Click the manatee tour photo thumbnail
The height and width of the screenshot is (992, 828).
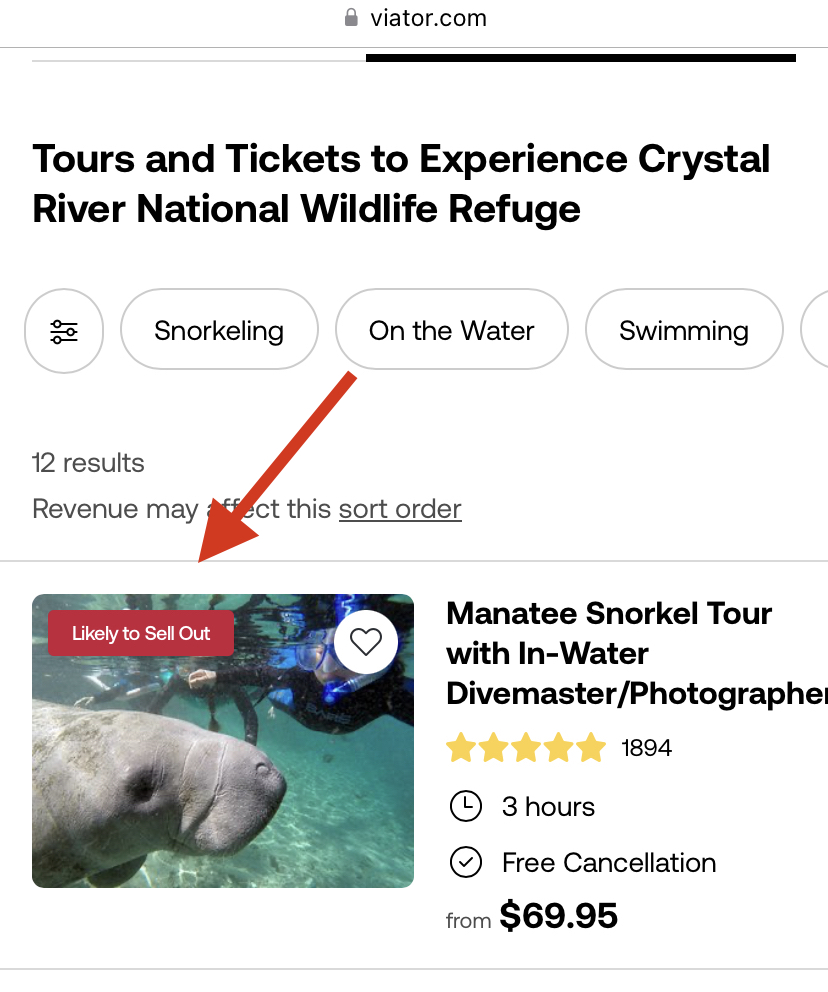[223, 740]
